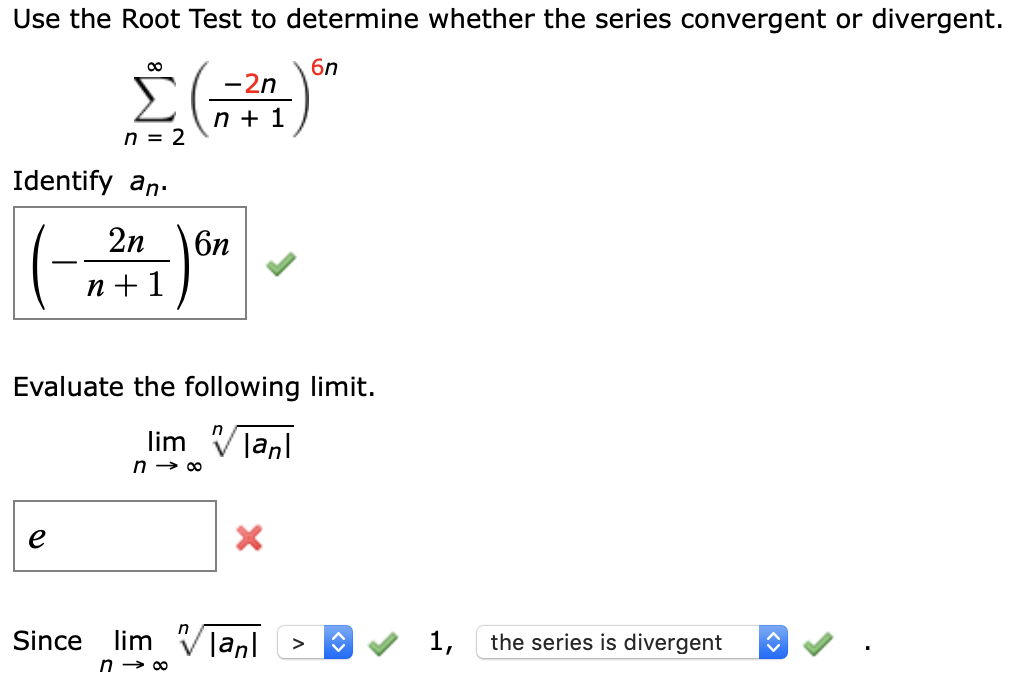Click the up-down chevron on the inequality selector
This screenshot has height=678, width=1012.
tap(340, 642)
